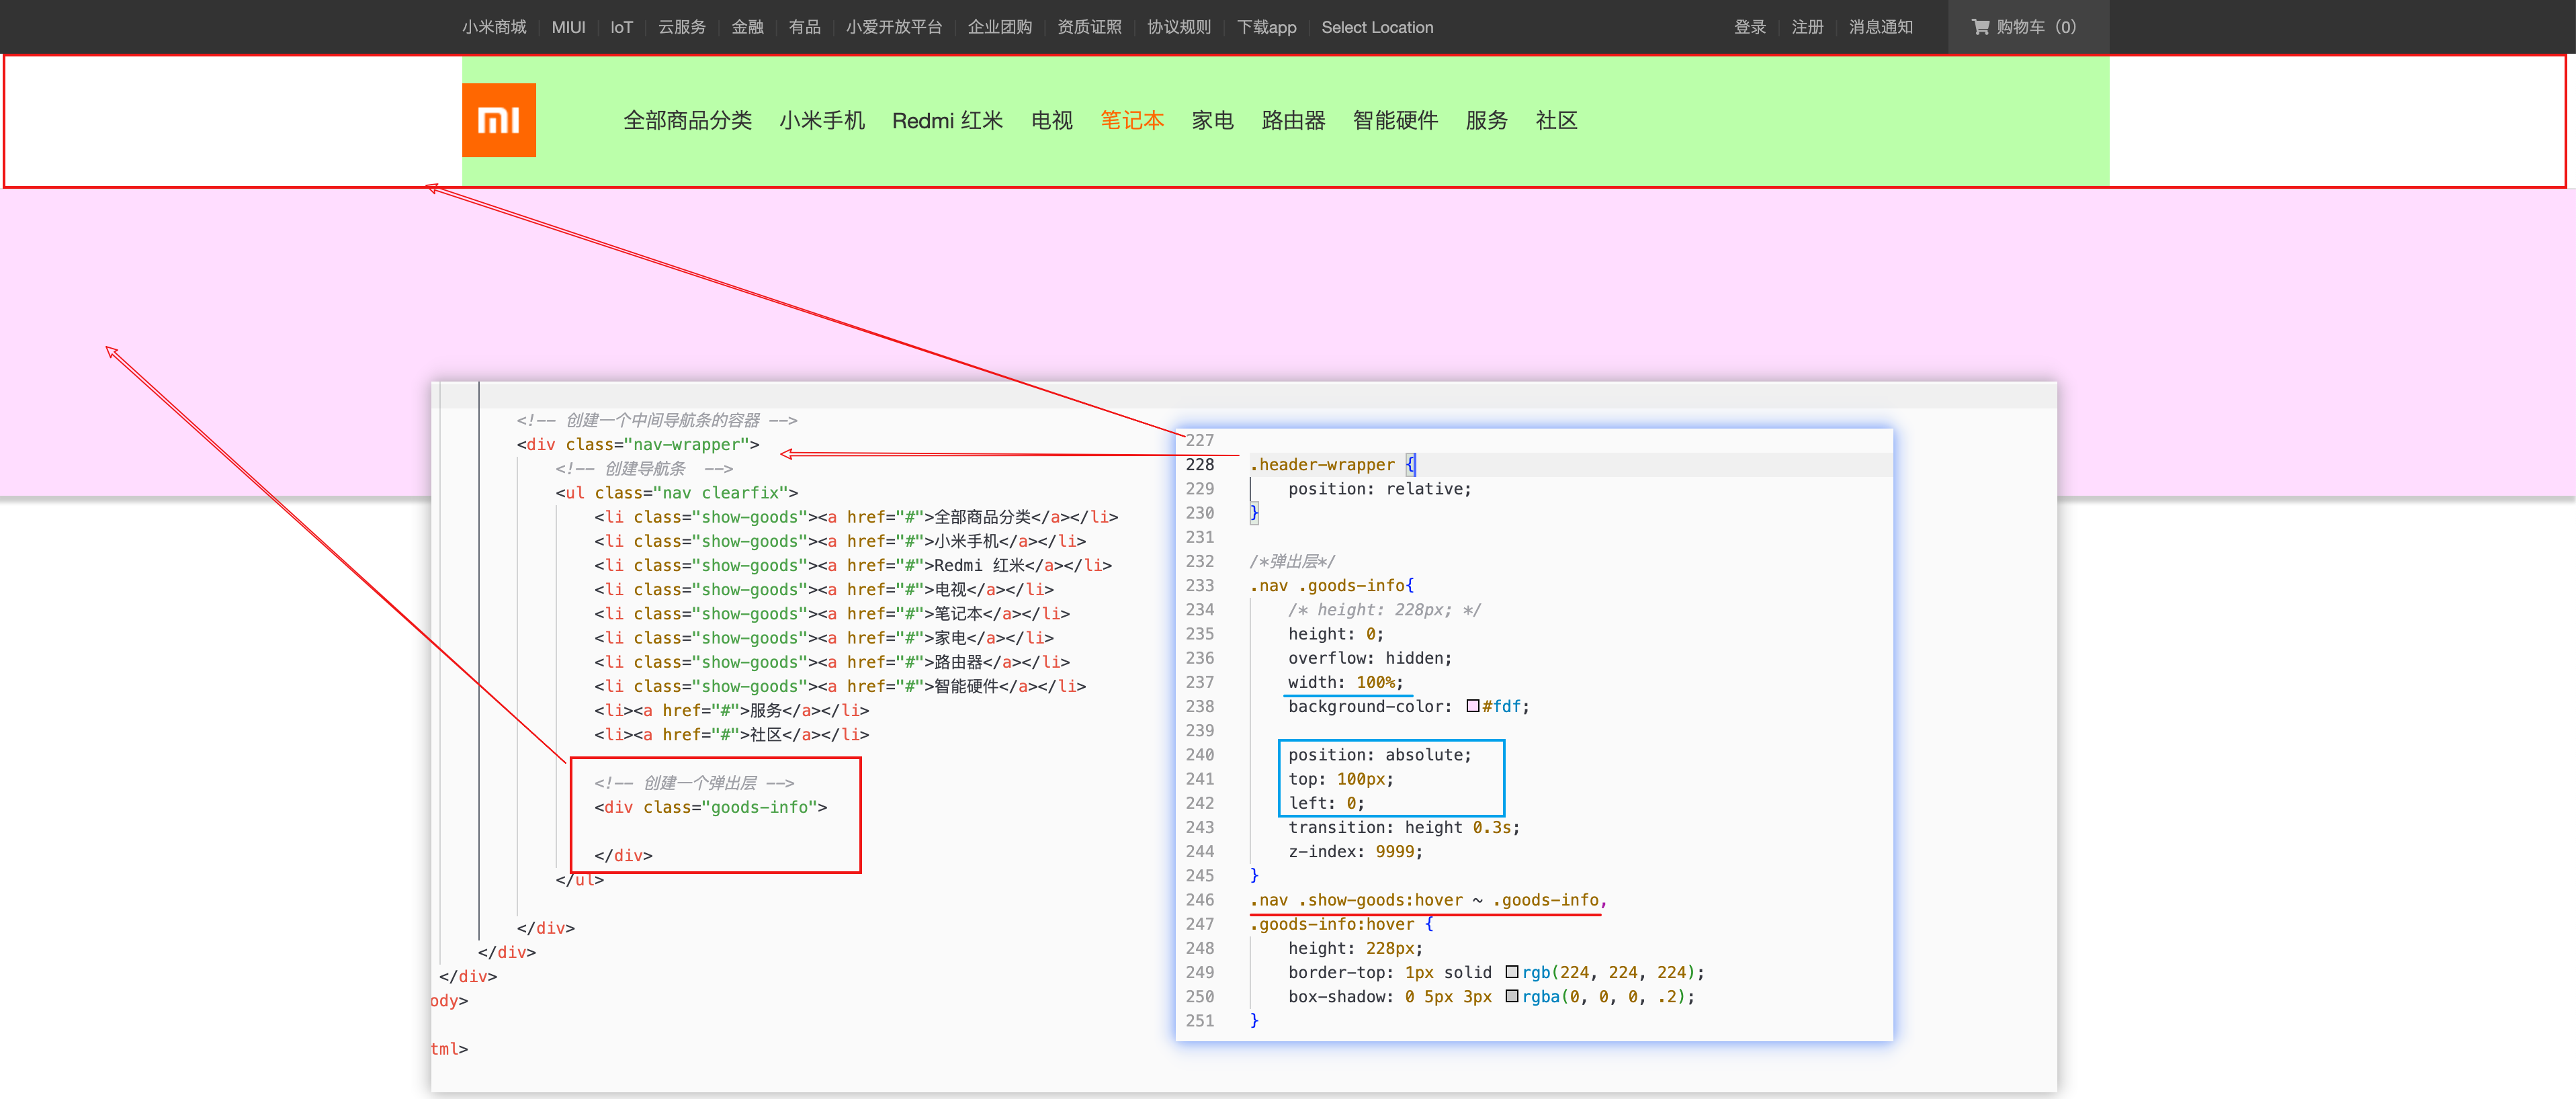This screenshot has height=1099, width=2576.
Task: Click the 注册 register link
Action: tap(1807, 27)
